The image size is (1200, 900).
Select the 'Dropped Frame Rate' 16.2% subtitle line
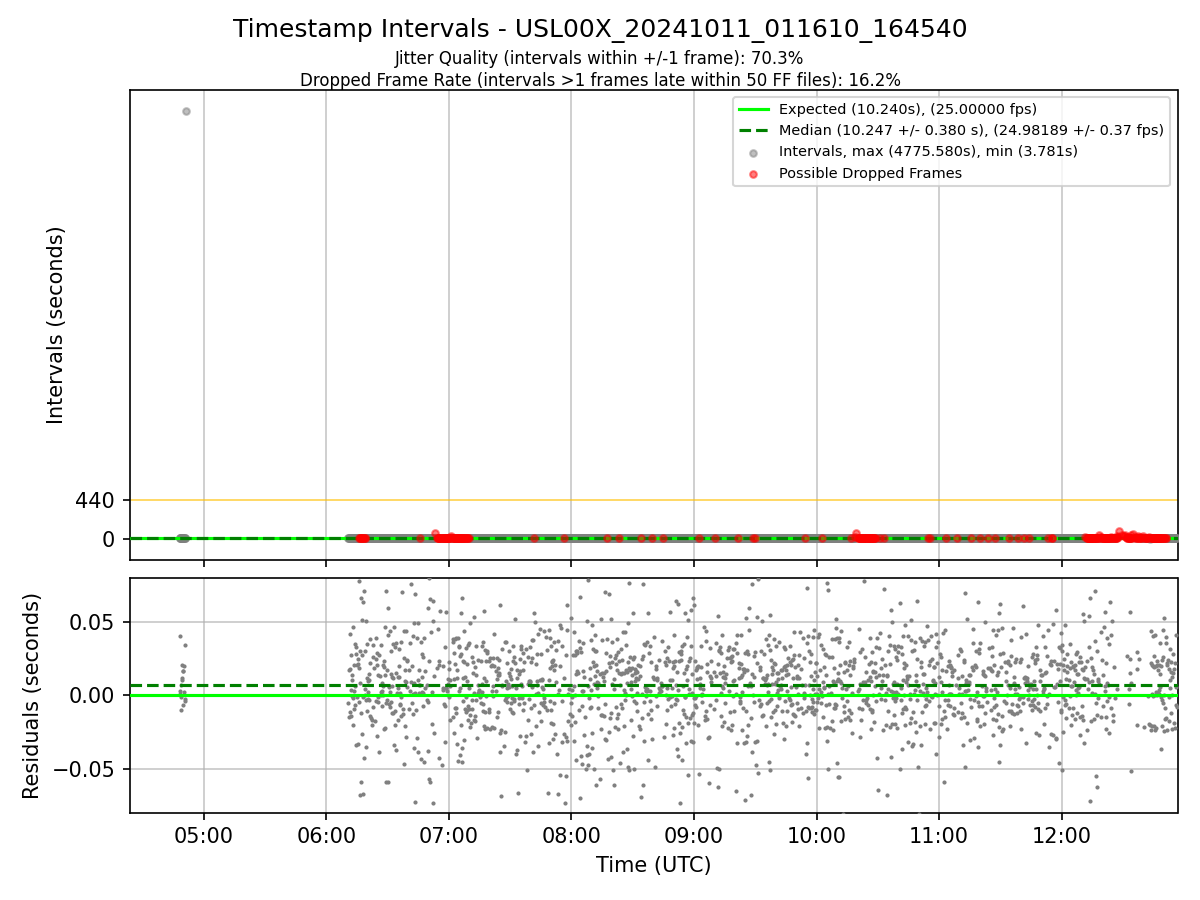point(600,80)
